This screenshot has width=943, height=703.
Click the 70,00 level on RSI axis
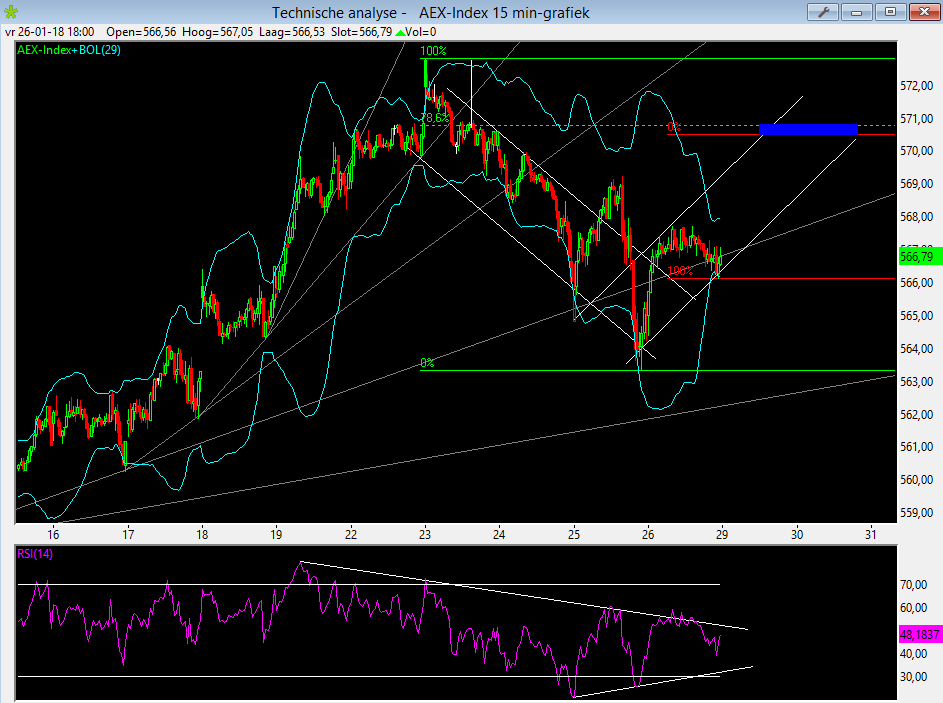pyautogui.click(x=914, y=584)
